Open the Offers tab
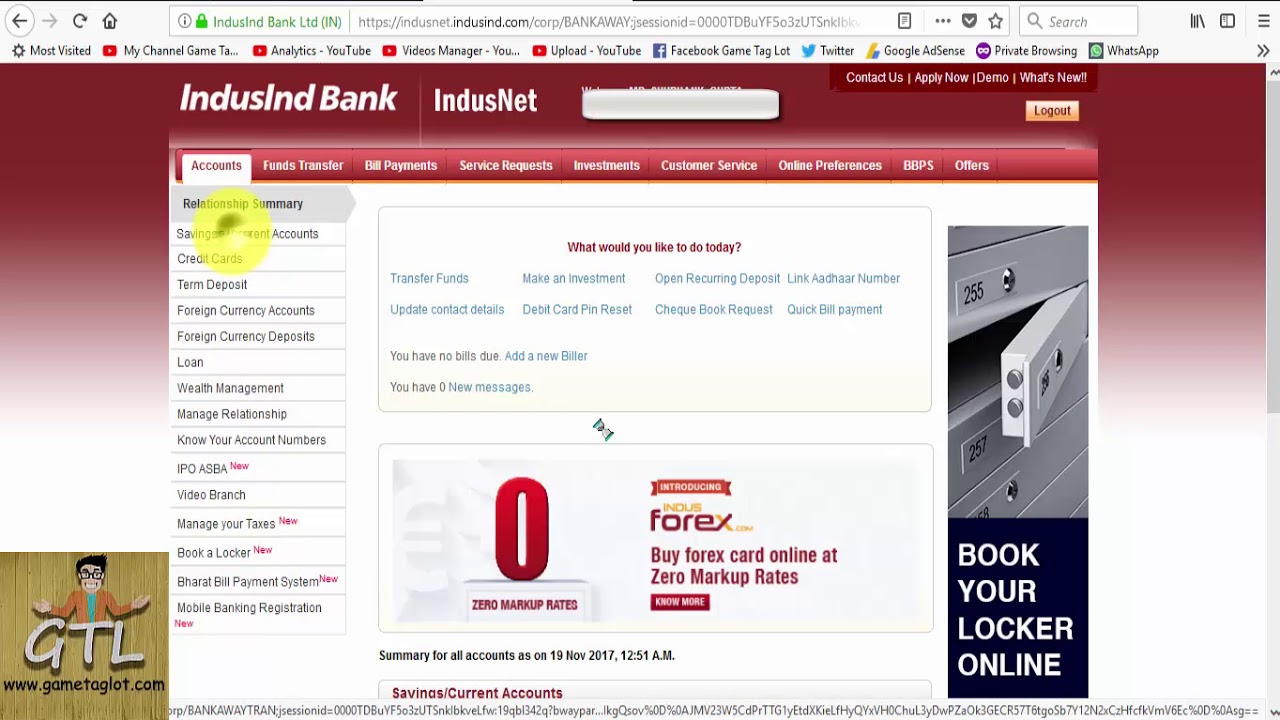Screen dimensions: 1280x720 pos(971,166)
